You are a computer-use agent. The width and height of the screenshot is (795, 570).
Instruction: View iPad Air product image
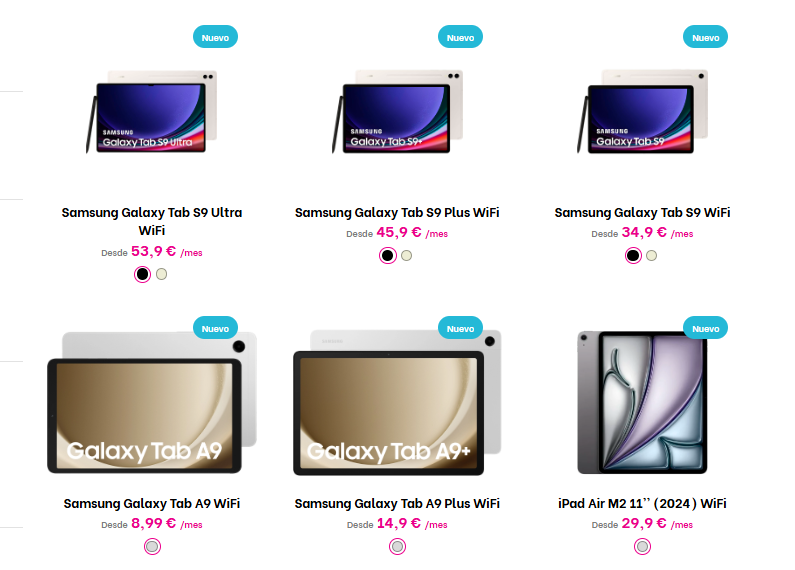[x=642, y=403]
